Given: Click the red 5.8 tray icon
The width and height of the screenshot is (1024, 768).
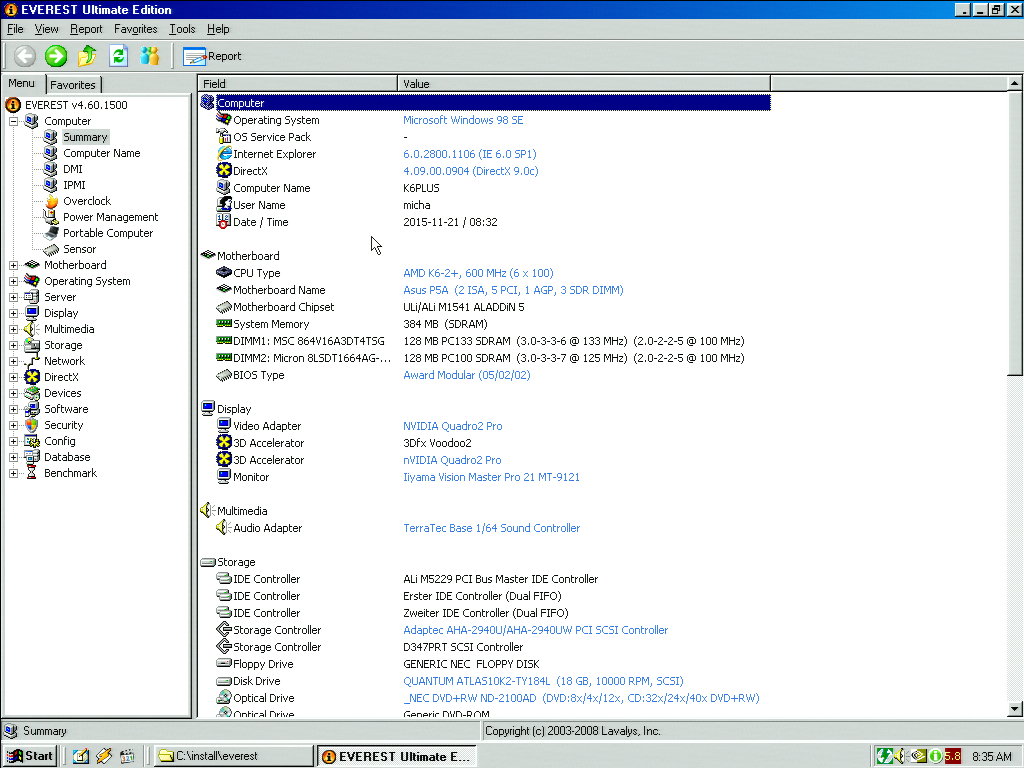Looking at the screenshot, I should (953, 756).
